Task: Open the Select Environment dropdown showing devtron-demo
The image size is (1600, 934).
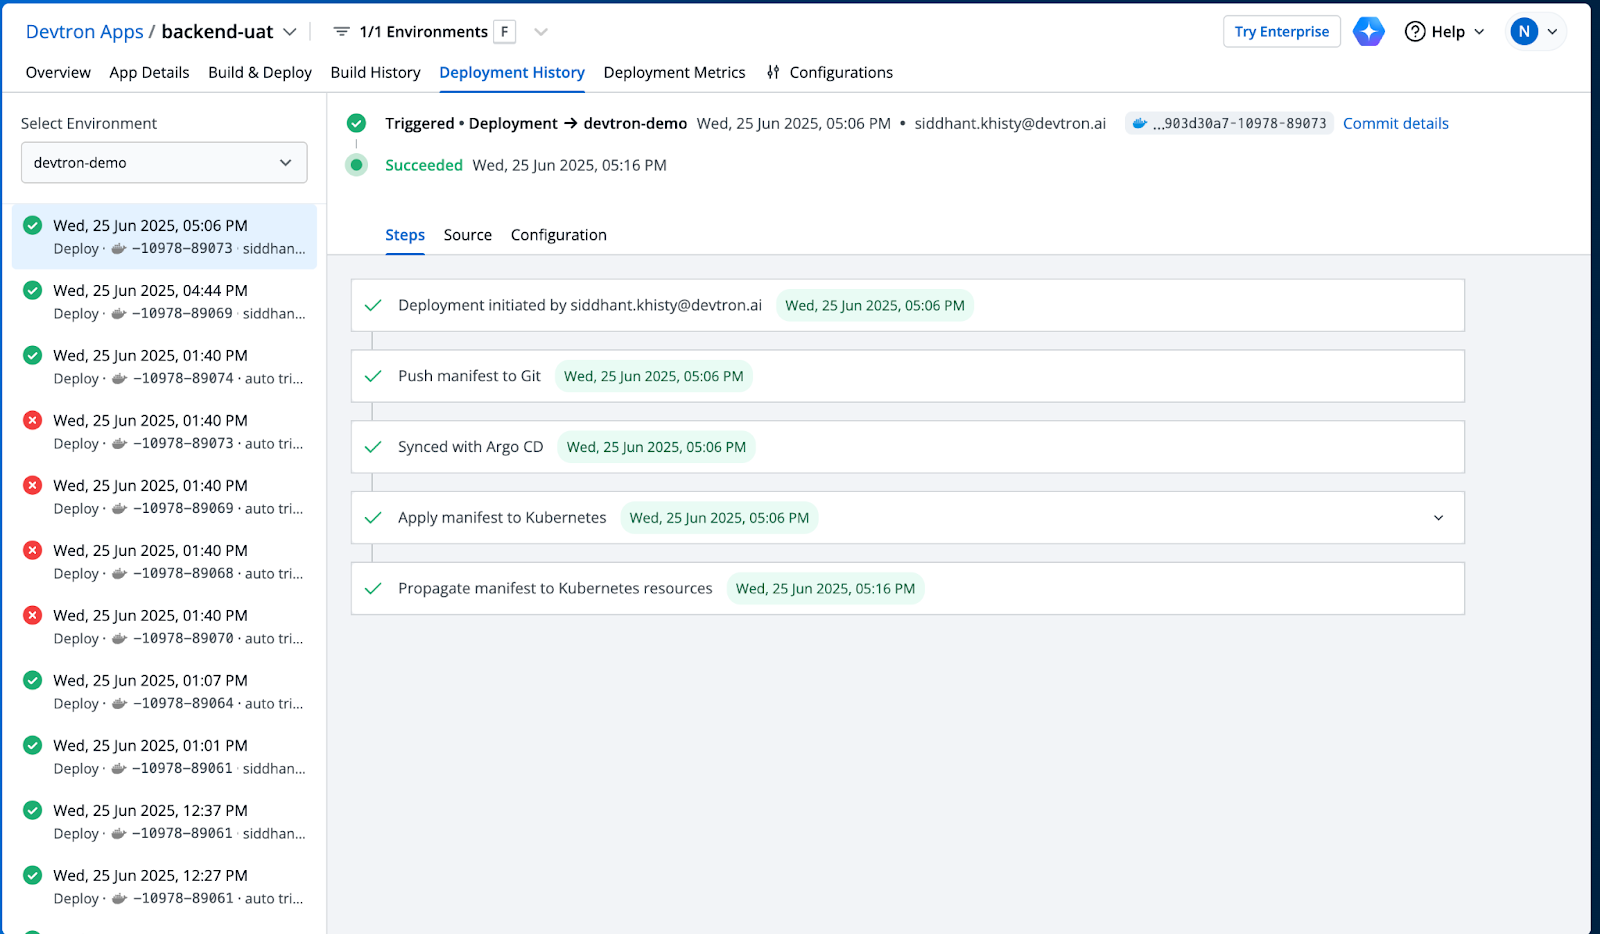Action: click(x=163, y=162)
